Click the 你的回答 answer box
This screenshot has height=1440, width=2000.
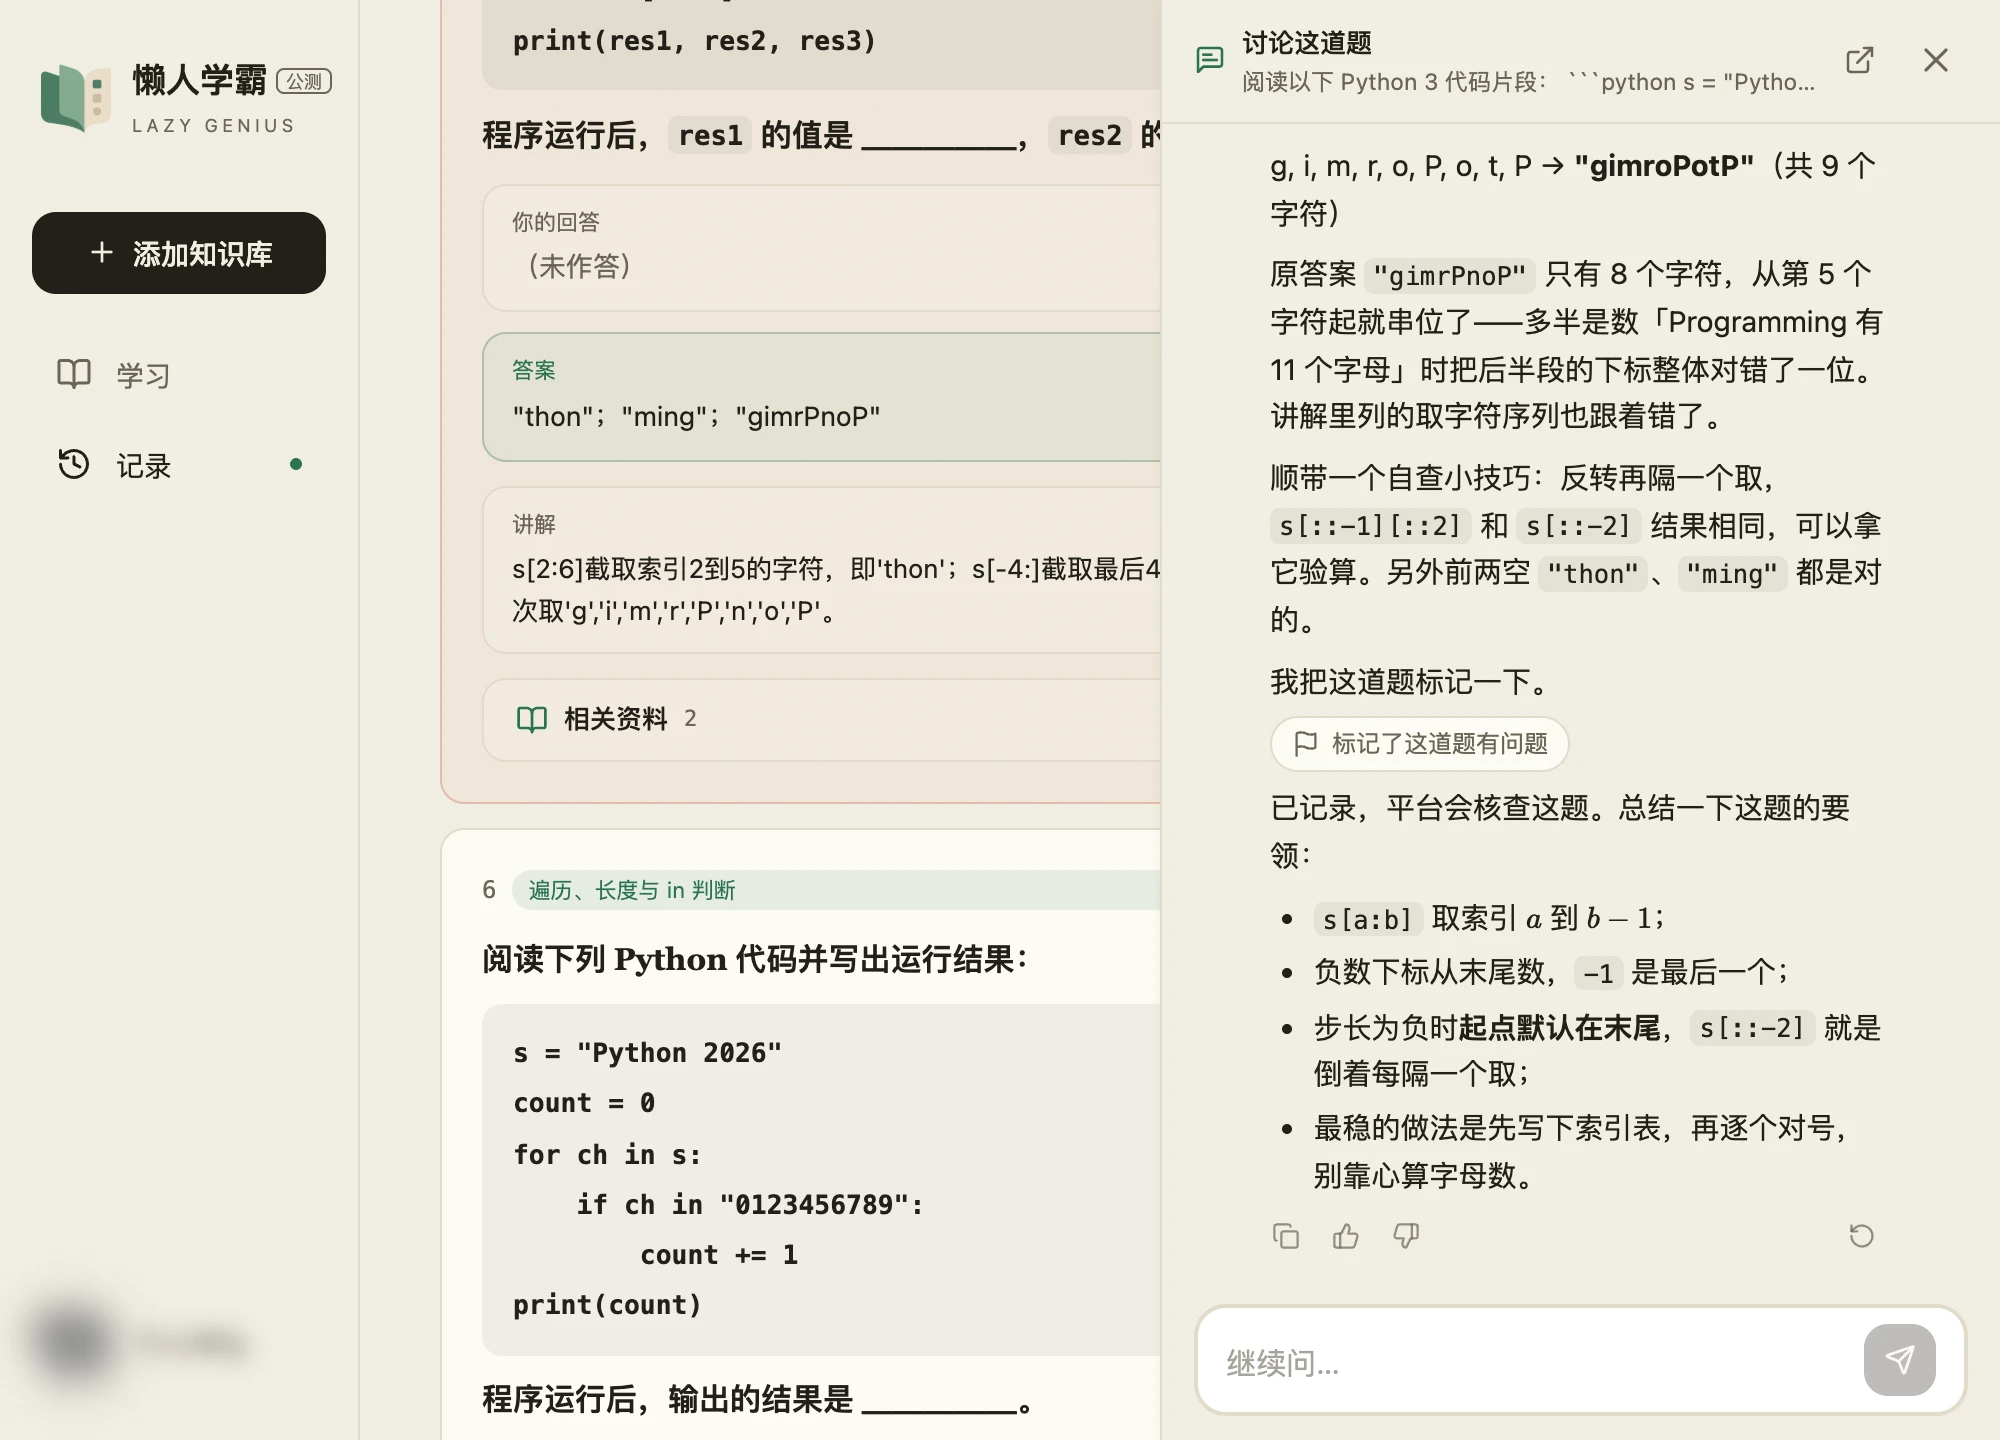point(822,248)
